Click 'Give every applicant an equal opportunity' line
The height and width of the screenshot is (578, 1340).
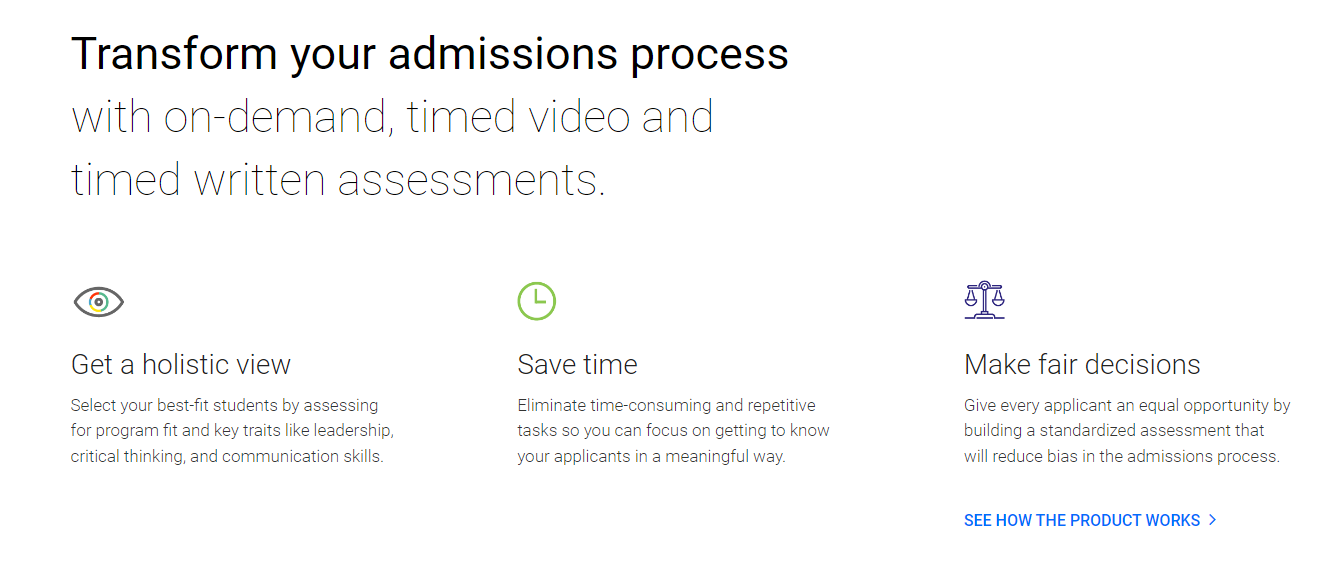click(x=1127, y=406)
